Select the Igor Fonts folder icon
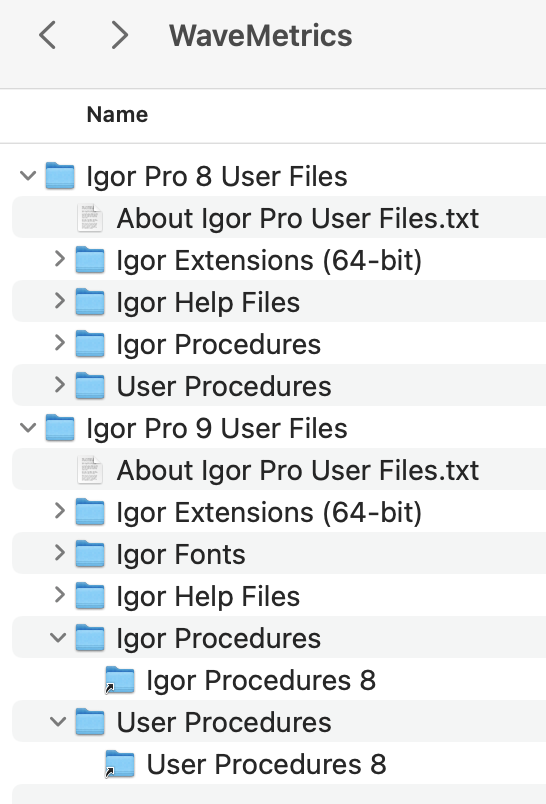 [90, 554]
